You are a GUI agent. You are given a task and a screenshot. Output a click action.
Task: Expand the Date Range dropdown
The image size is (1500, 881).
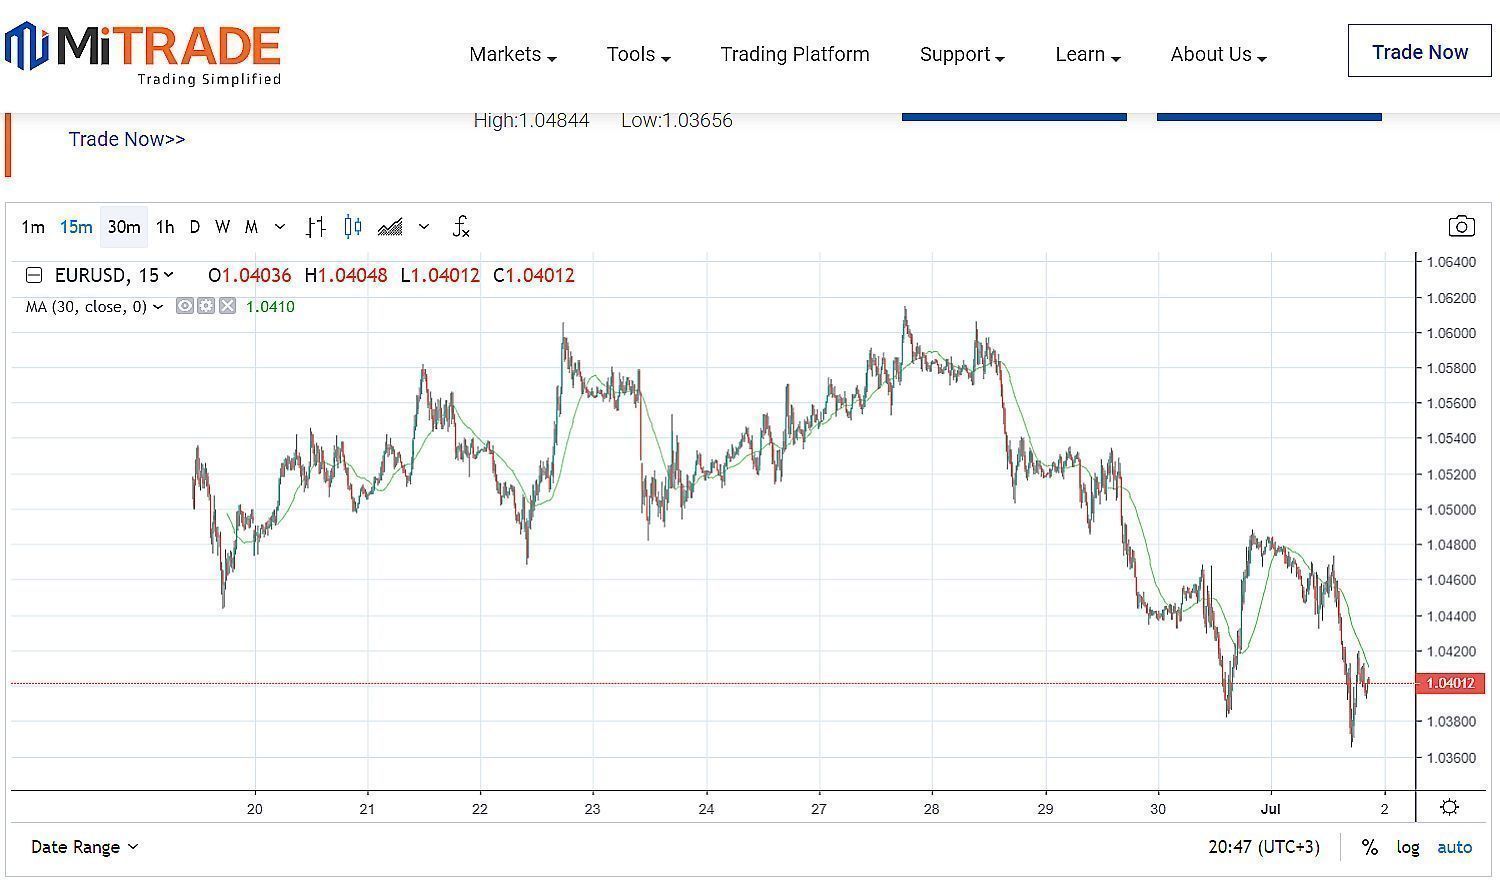(x=84, y=847)
